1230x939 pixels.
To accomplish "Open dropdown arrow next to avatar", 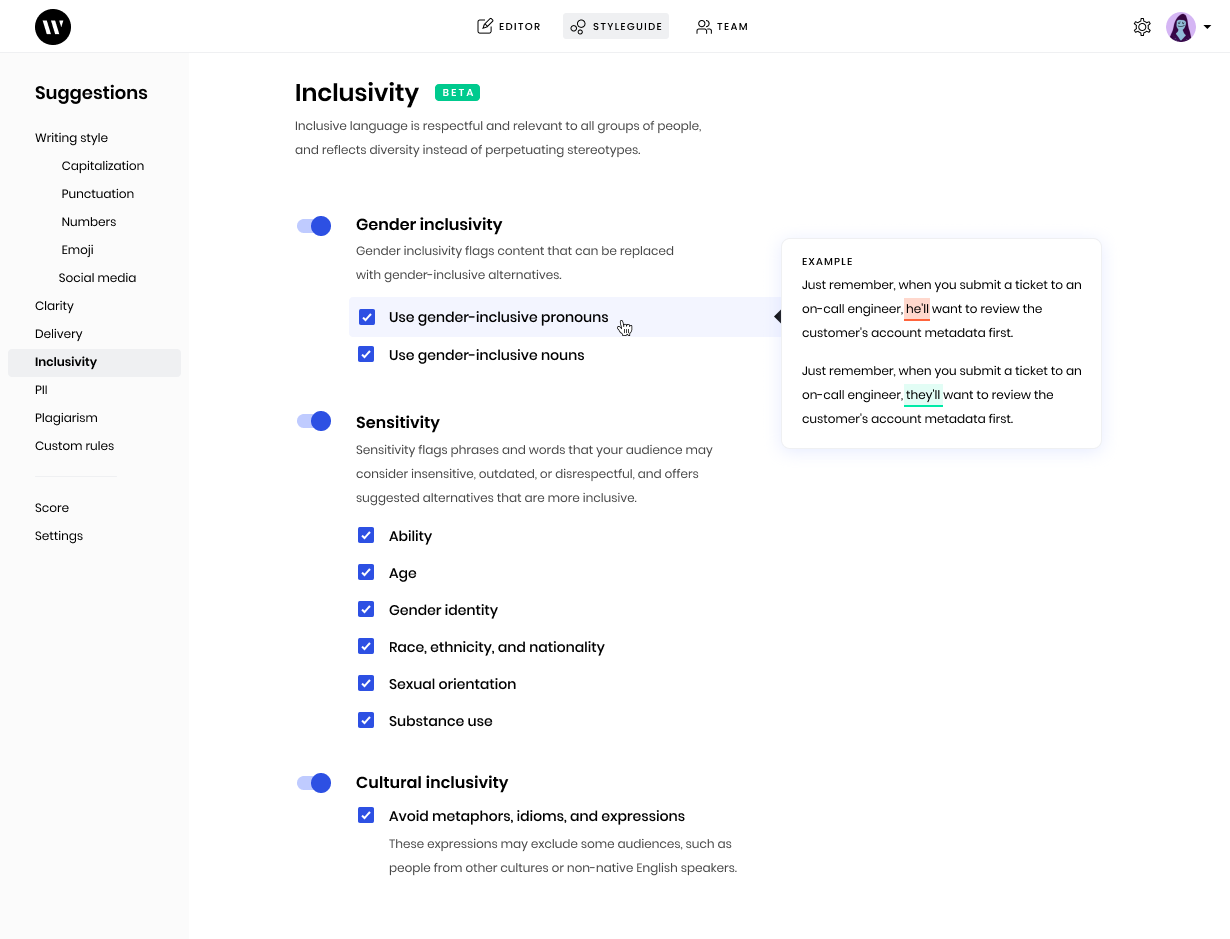I will pyautogui.click(x=1208, y=28).
